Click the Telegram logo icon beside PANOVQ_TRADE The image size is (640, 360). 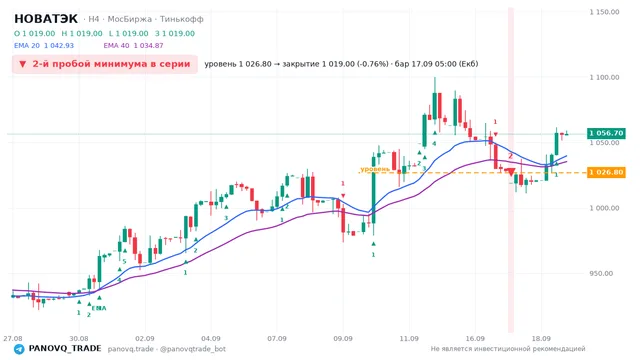pos(19,349)
